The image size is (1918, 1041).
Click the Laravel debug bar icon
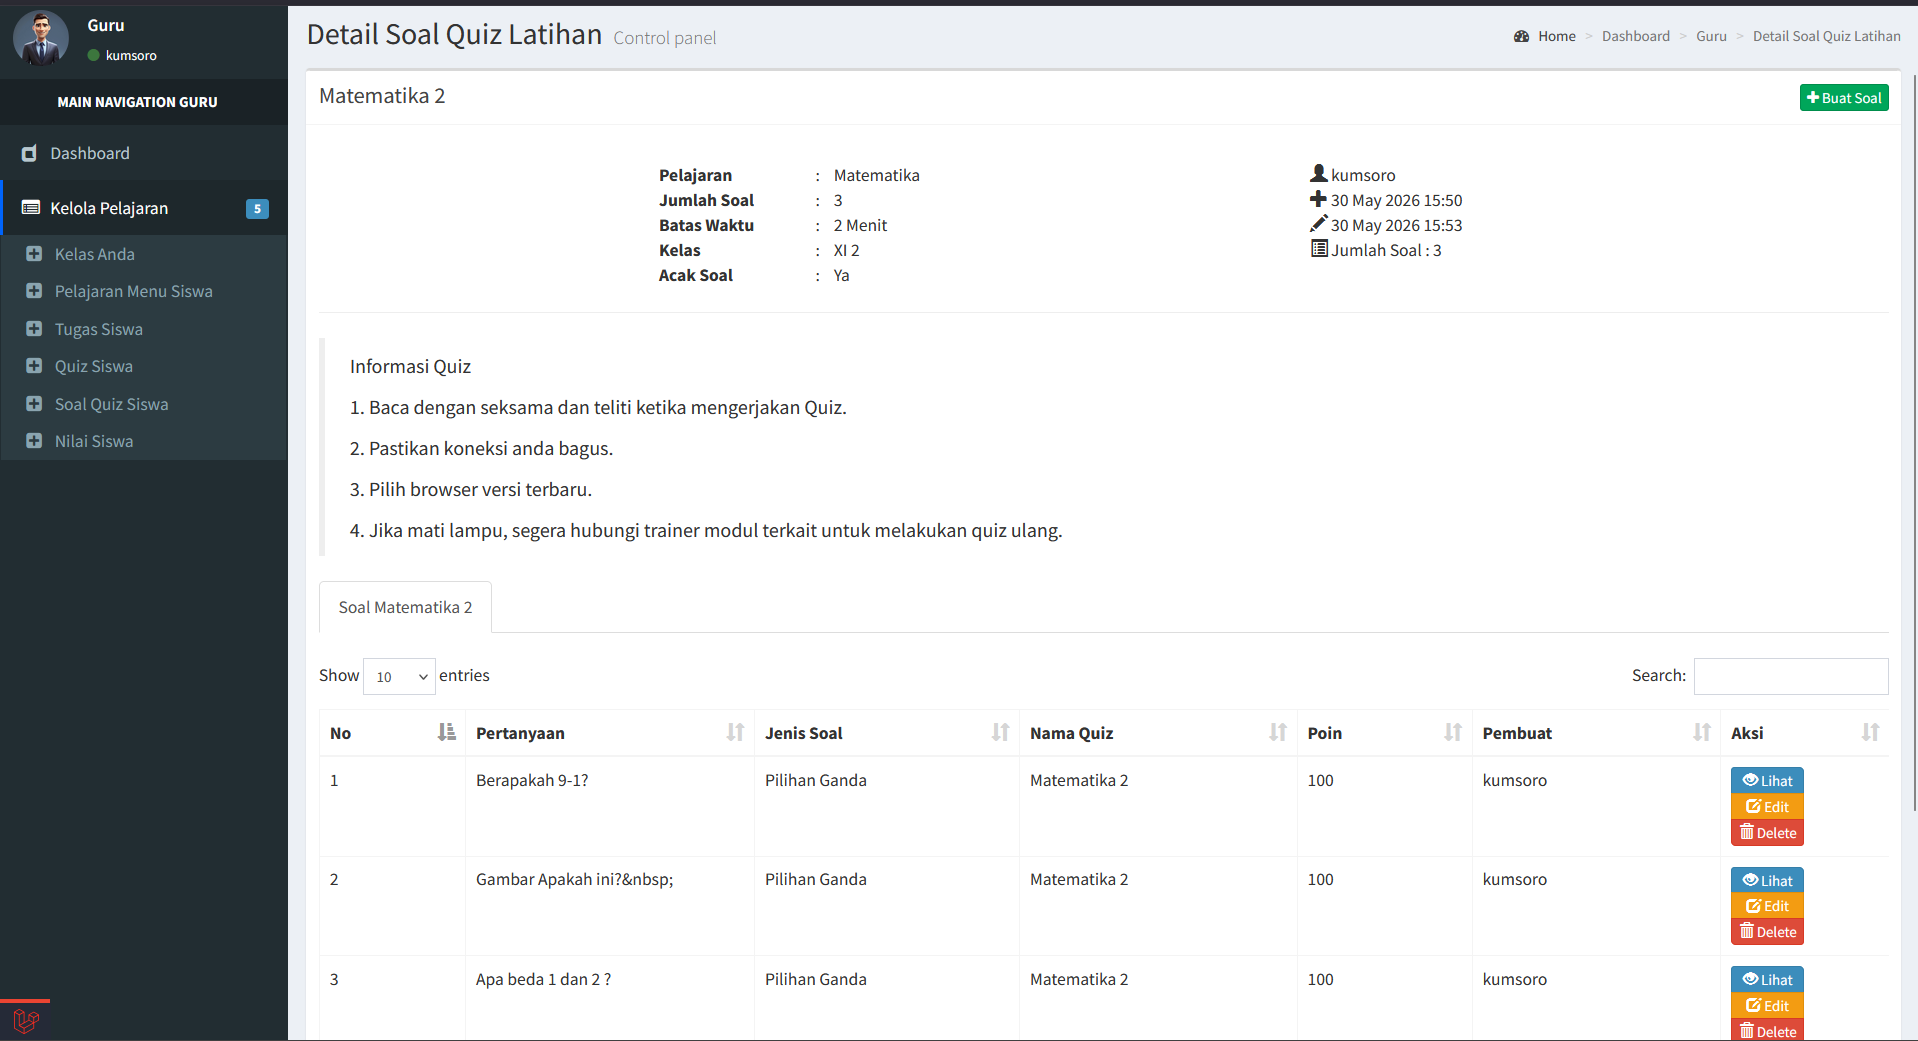coord(25,1021)
